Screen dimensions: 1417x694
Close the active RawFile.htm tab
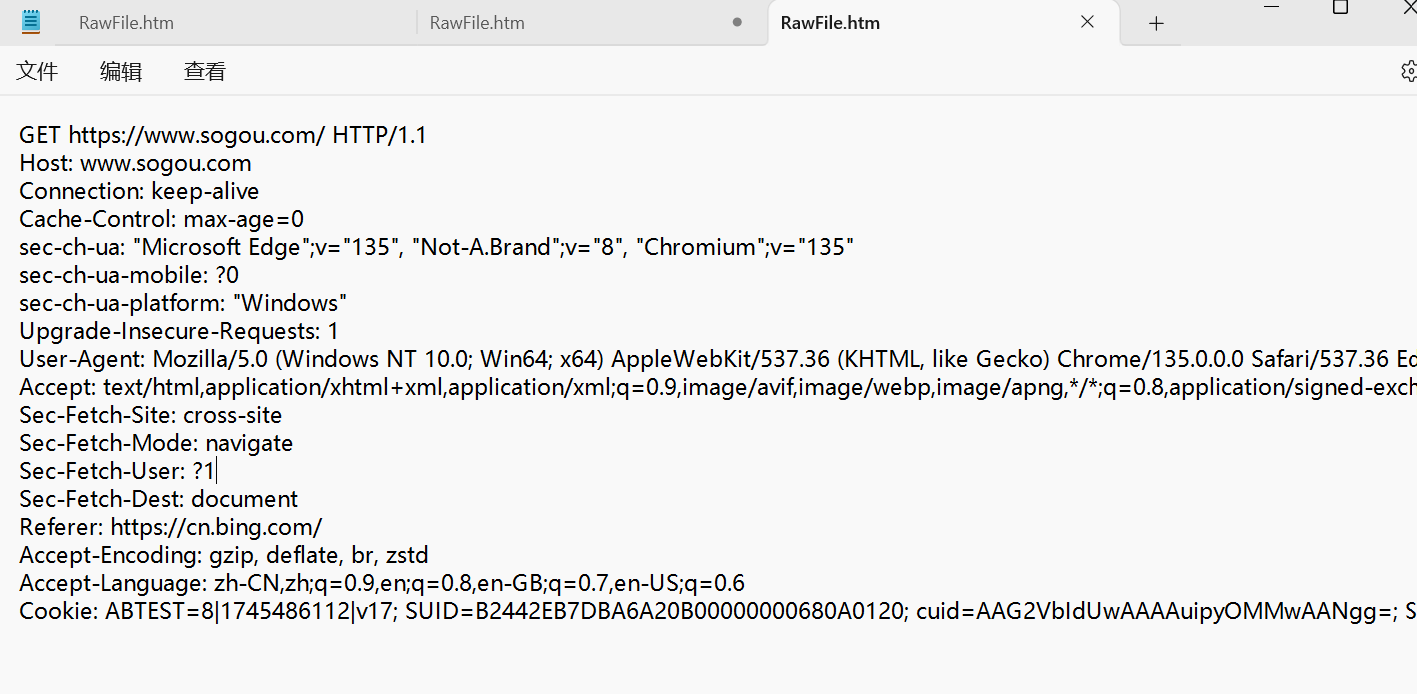1087,22
